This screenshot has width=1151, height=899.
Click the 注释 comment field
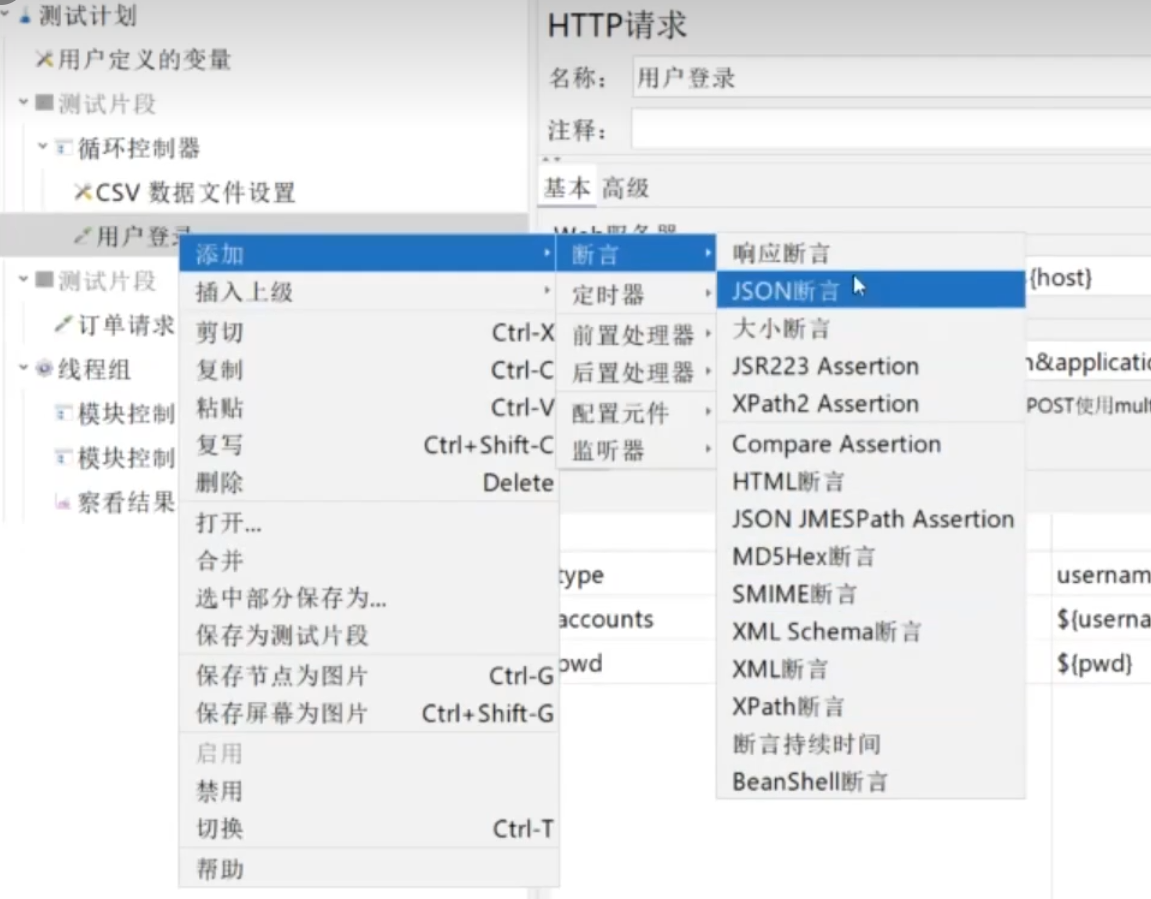coord(891,129)
